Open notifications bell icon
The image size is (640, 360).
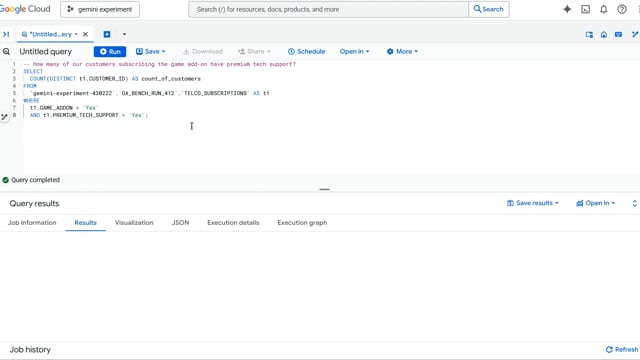click(x=603, y=9)
